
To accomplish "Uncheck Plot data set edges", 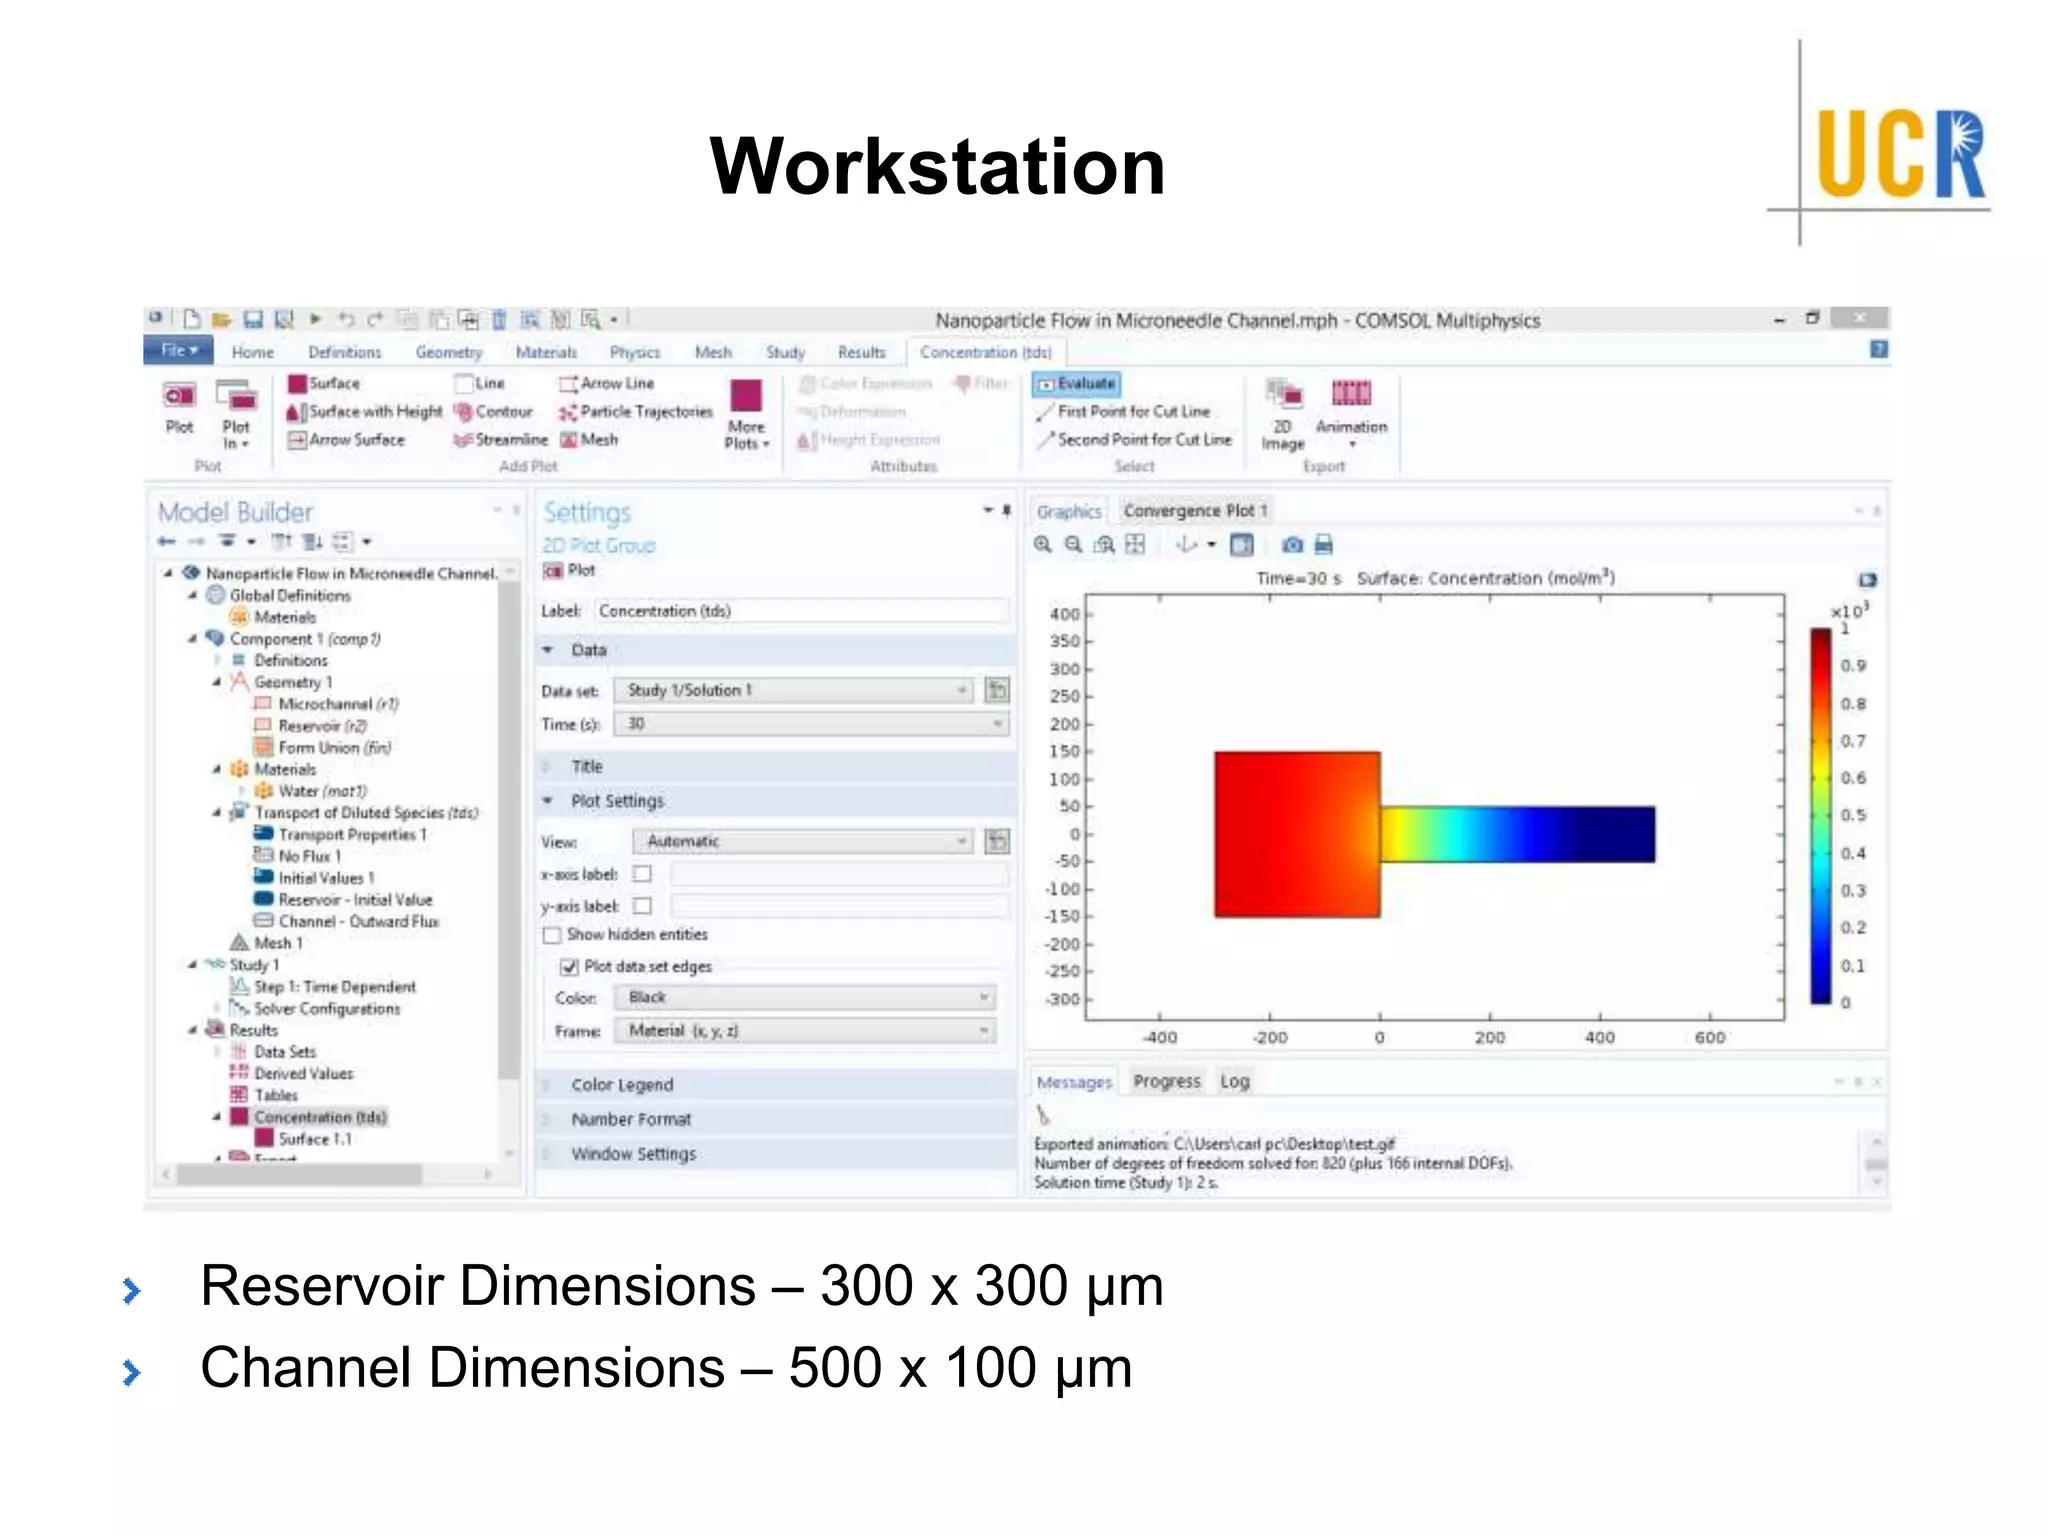I will tap(569, 966).
